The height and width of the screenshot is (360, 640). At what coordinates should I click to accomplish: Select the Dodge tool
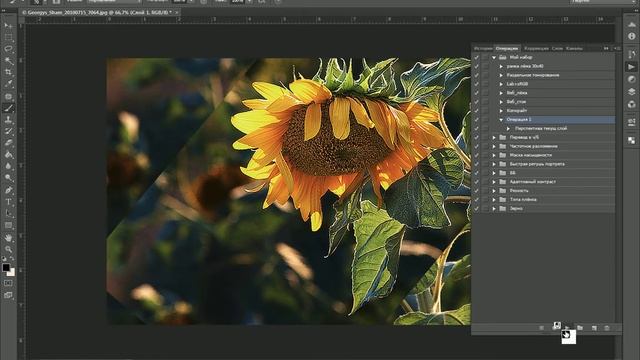pyautogui.click(x=8, y=178)
